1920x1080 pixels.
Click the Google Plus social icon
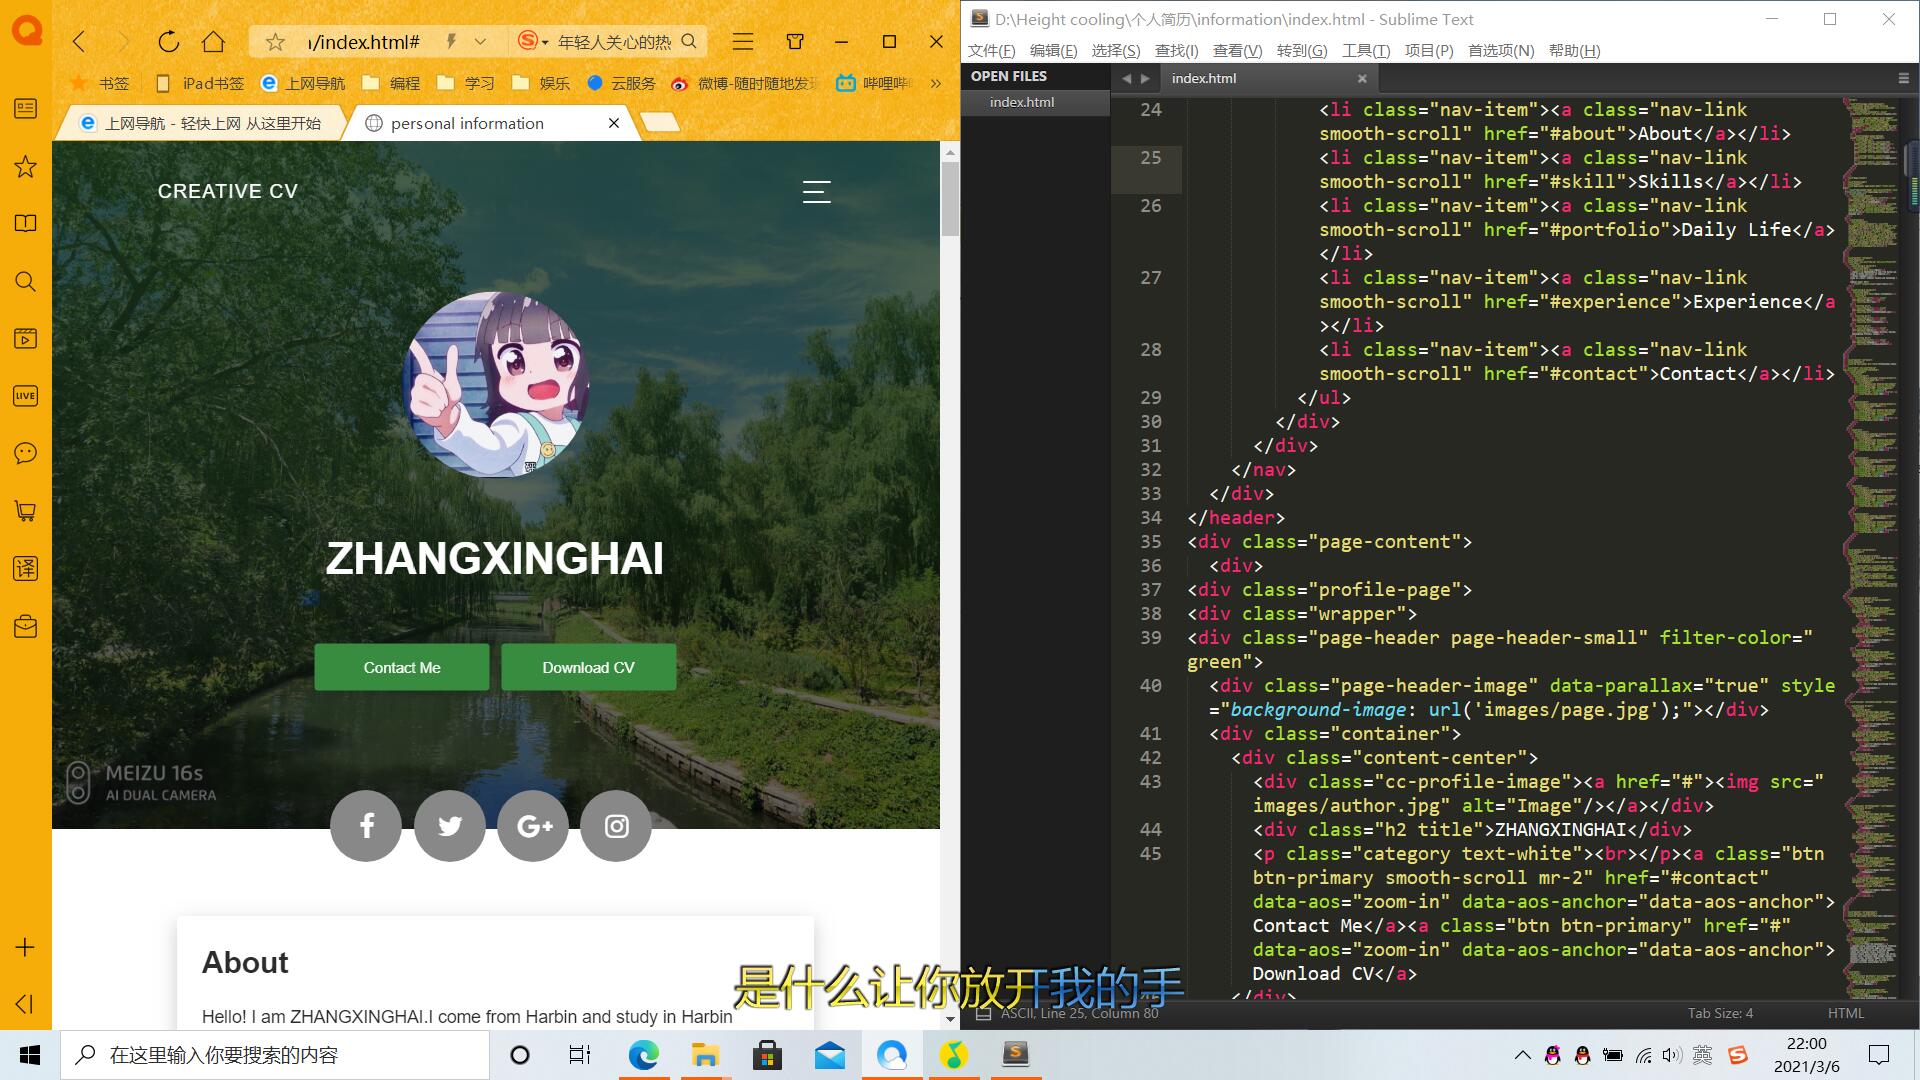tap(533, 826)
